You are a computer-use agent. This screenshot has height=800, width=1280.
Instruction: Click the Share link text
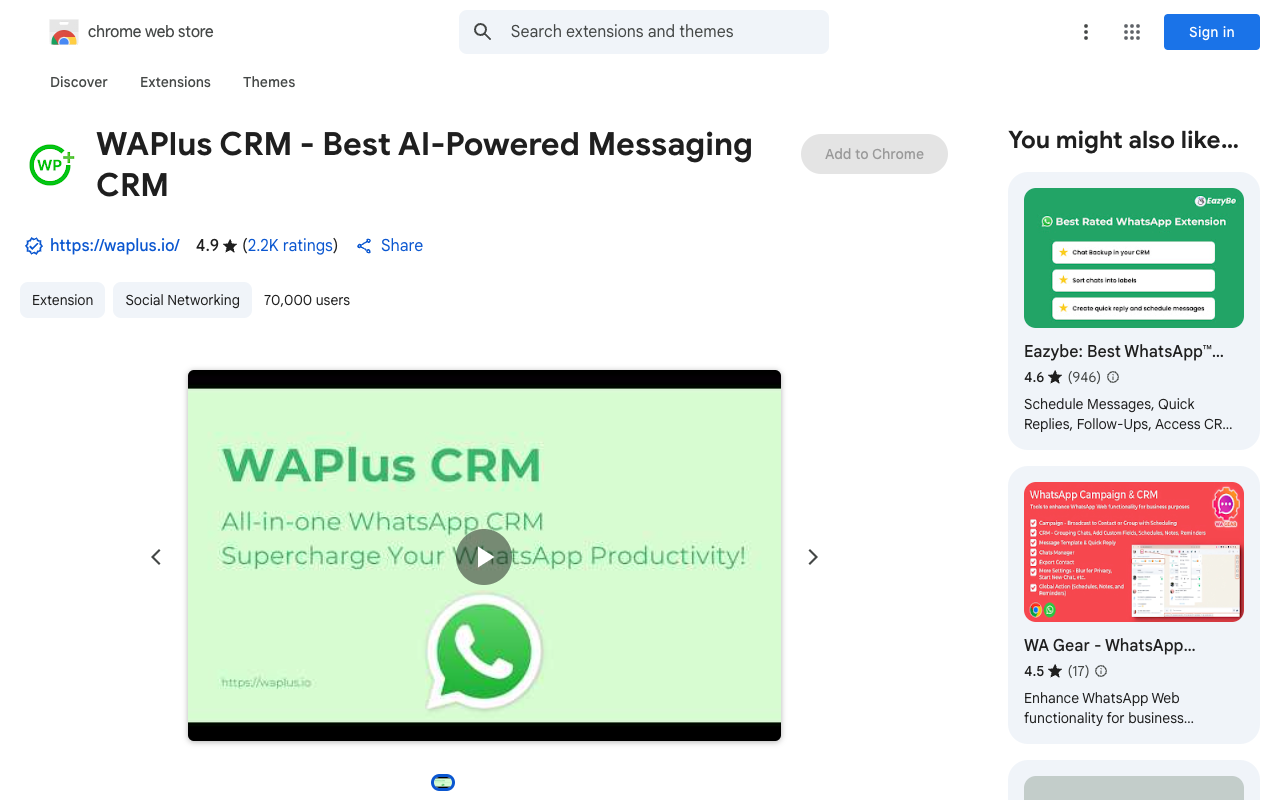[402, 245]
